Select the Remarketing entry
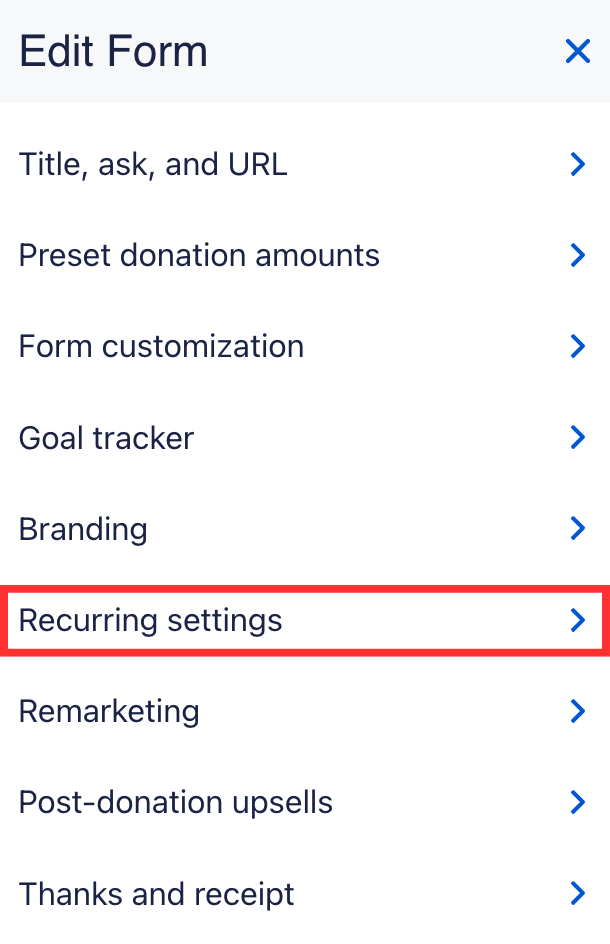This screenshot has width=610, height=944. pyautogui.click(x=109, y=711)
